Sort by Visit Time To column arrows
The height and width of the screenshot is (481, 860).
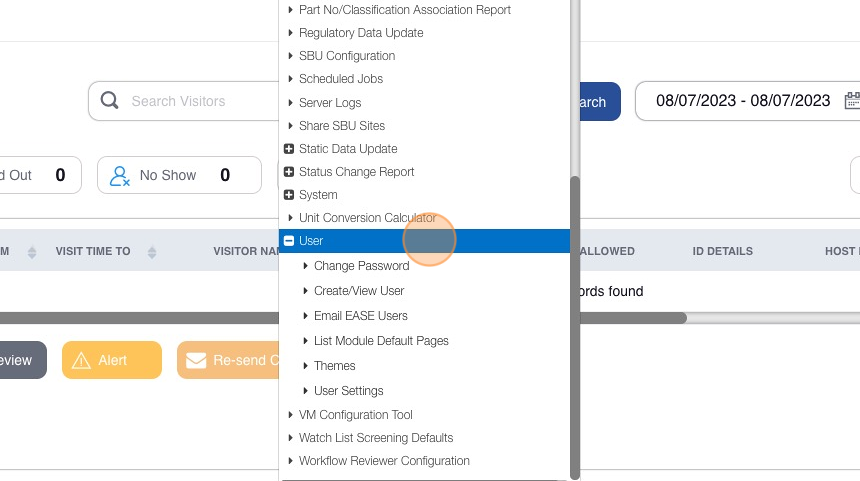pyautogui.click(x=152, y=252)
